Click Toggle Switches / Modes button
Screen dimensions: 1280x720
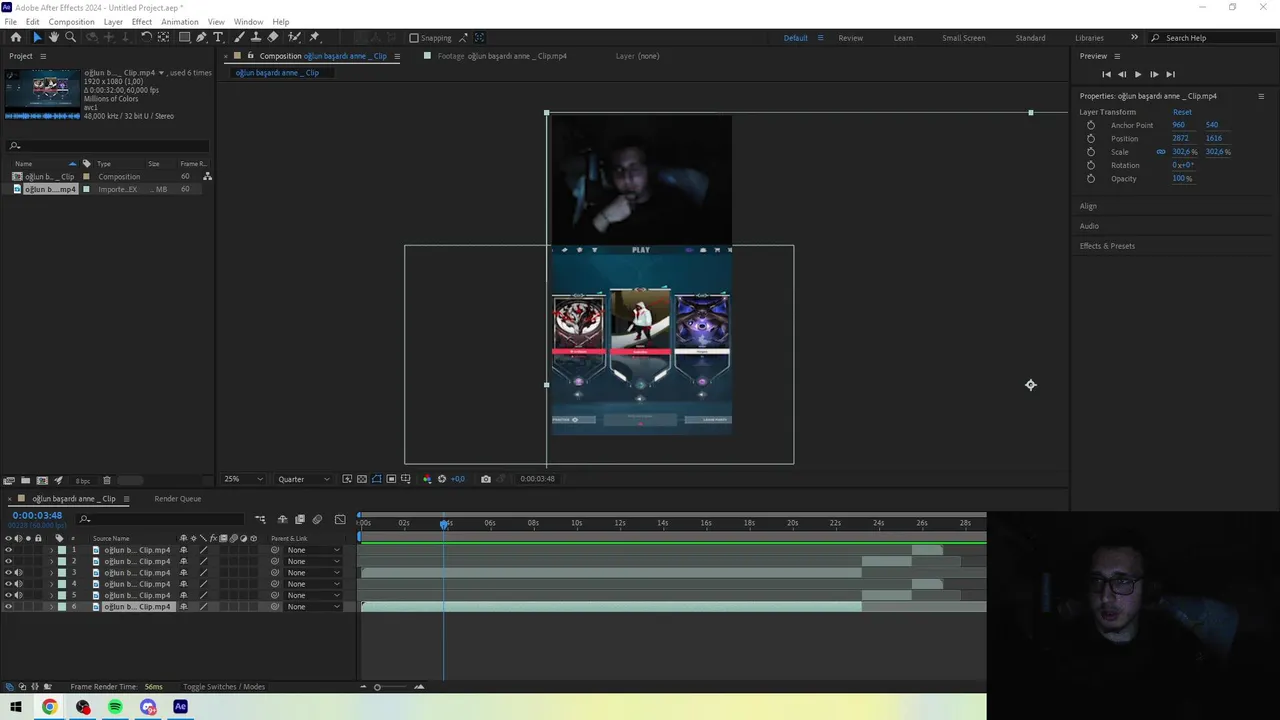pos(224,687)
